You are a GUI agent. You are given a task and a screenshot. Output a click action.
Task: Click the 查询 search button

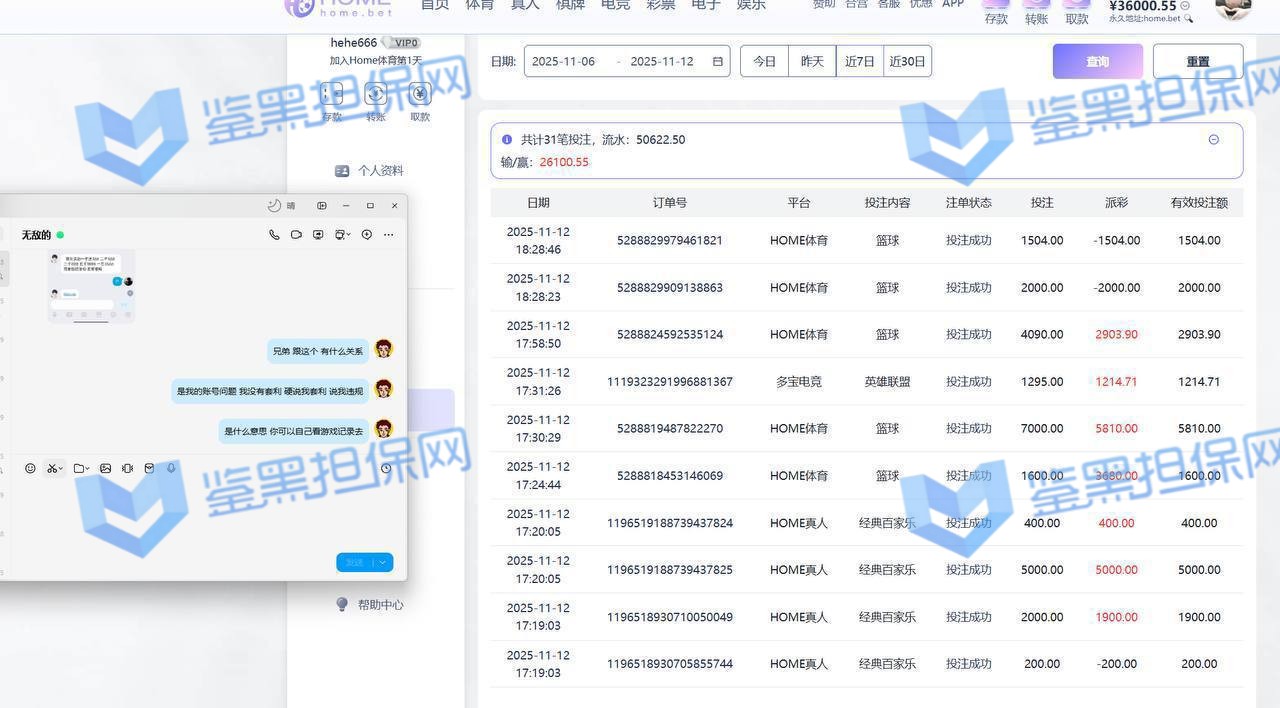coord(1097,62)
